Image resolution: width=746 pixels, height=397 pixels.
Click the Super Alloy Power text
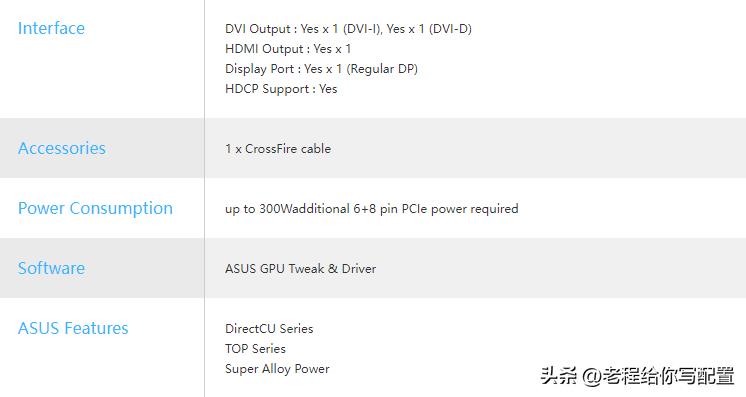[277, 369]
